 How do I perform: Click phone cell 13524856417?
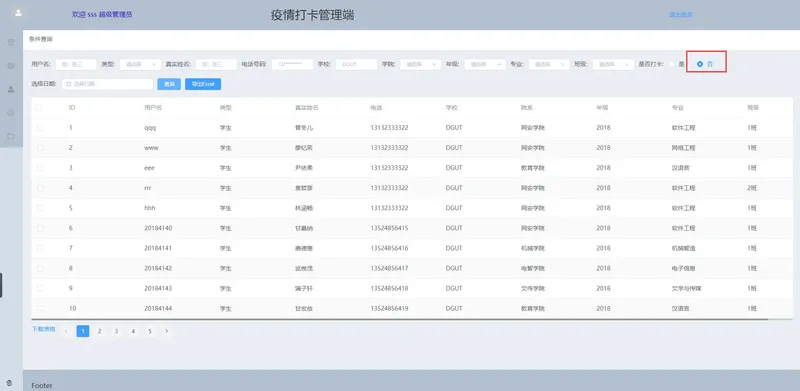[389, 268]
